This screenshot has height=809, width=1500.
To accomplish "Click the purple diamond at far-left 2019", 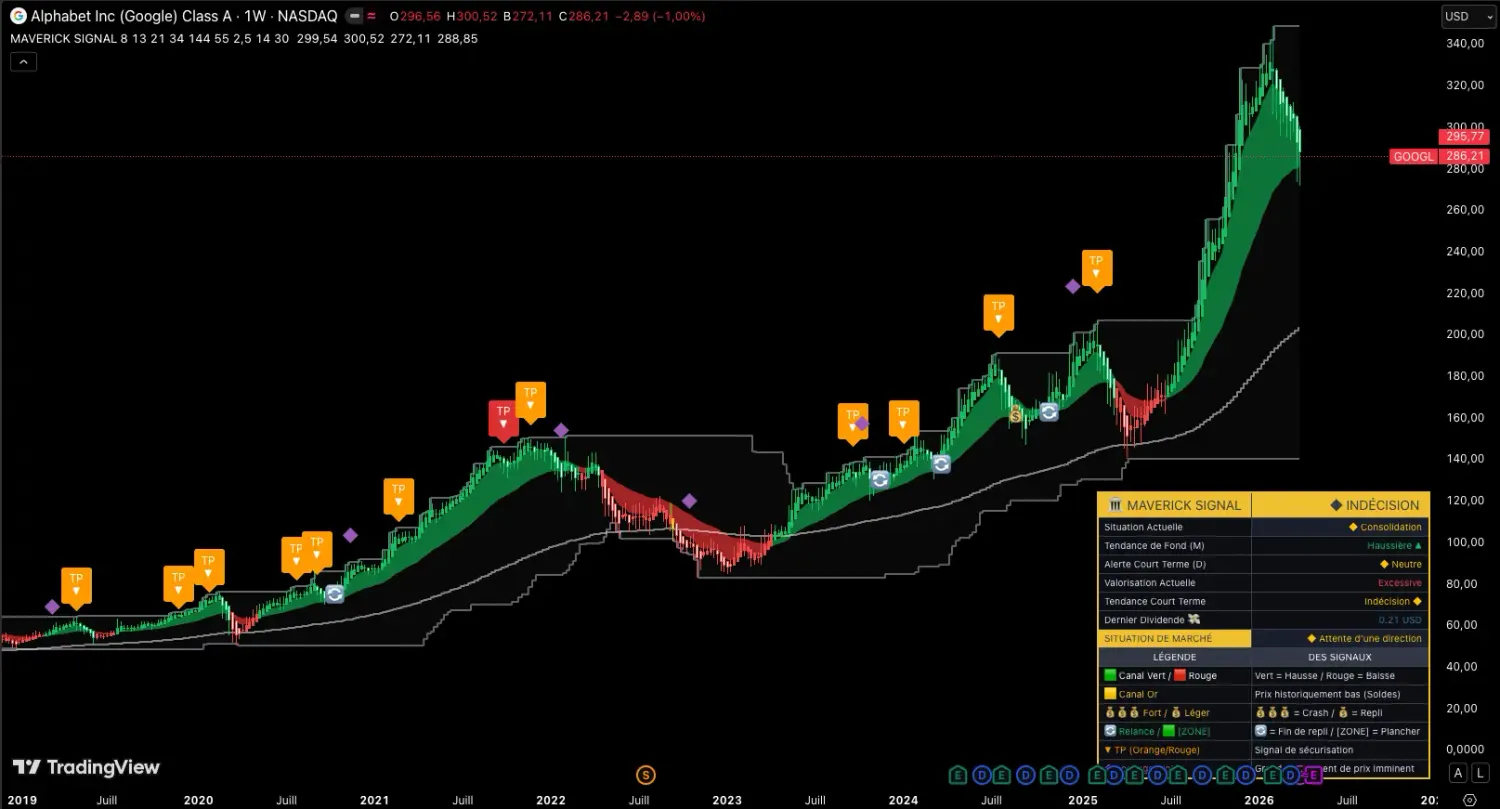I will 52,607.
